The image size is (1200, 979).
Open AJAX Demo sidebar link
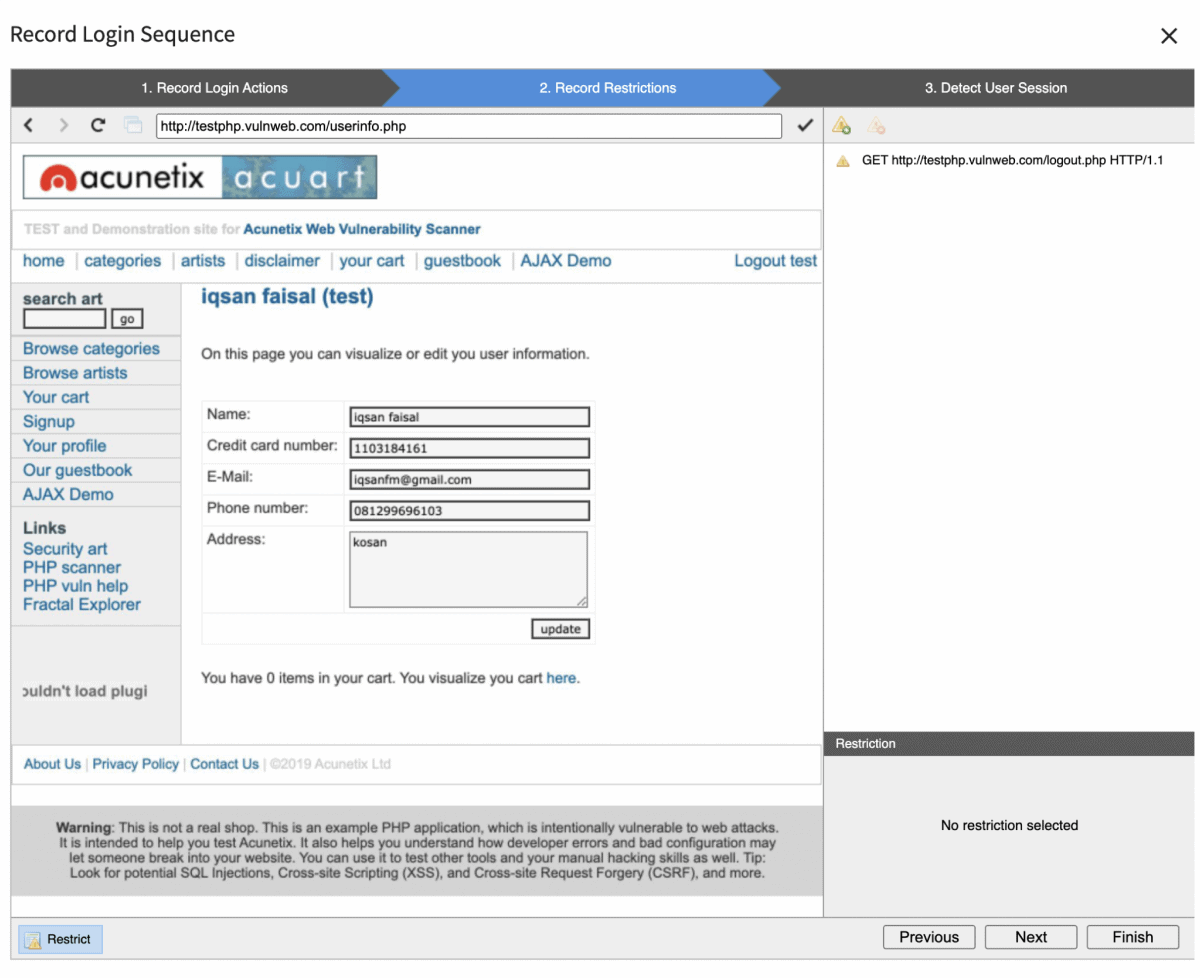click(68, 494)
